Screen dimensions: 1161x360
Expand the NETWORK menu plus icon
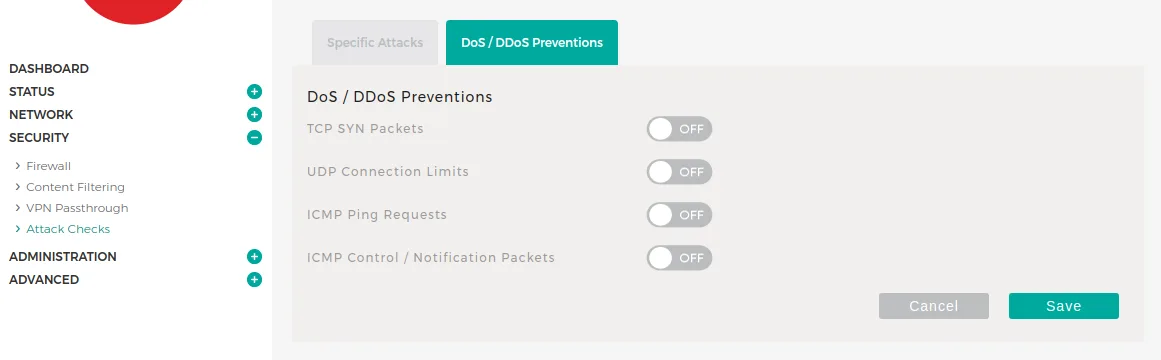tap(254, 115)
